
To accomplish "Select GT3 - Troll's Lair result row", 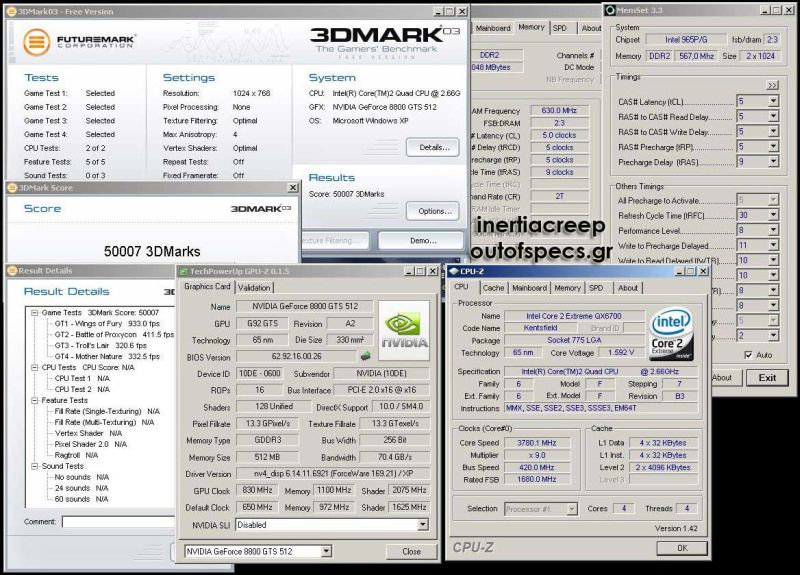I will [x=101, y=345].
